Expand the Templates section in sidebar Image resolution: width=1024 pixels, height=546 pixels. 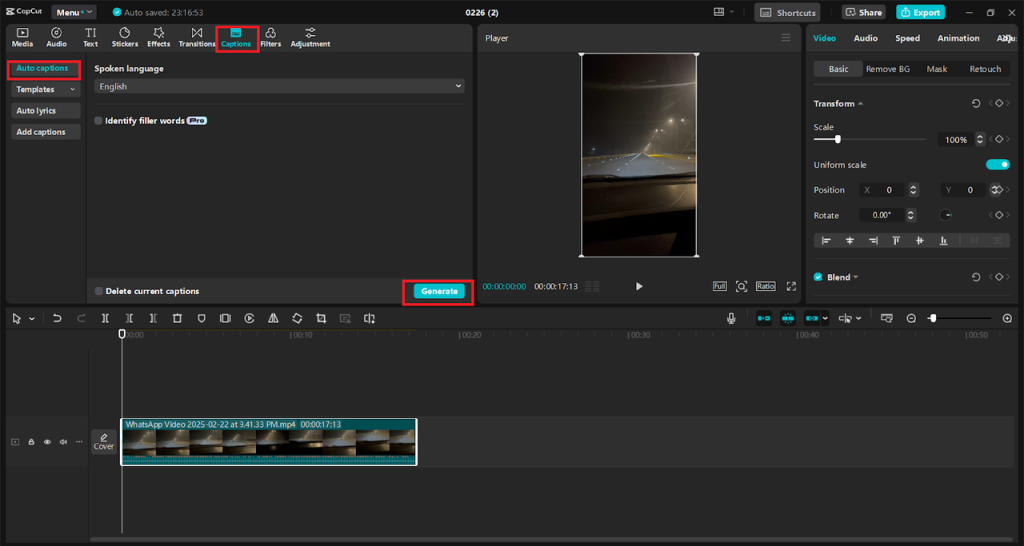click(x=45, y=89)
